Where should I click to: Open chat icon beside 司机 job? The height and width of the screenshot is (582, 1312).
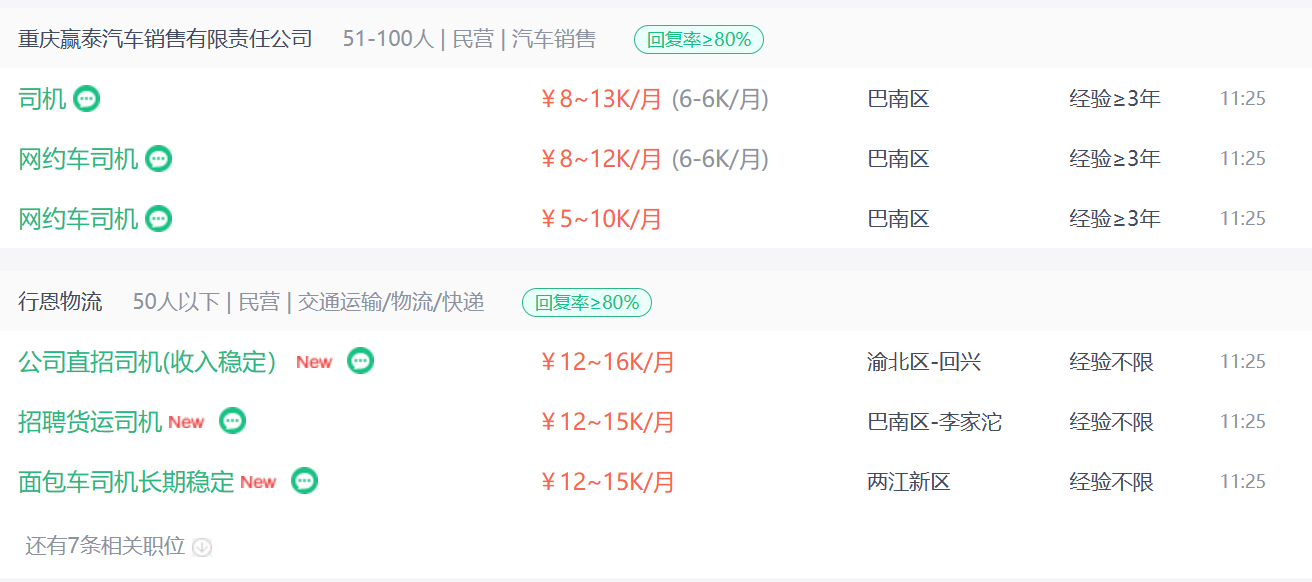[87, 99]
